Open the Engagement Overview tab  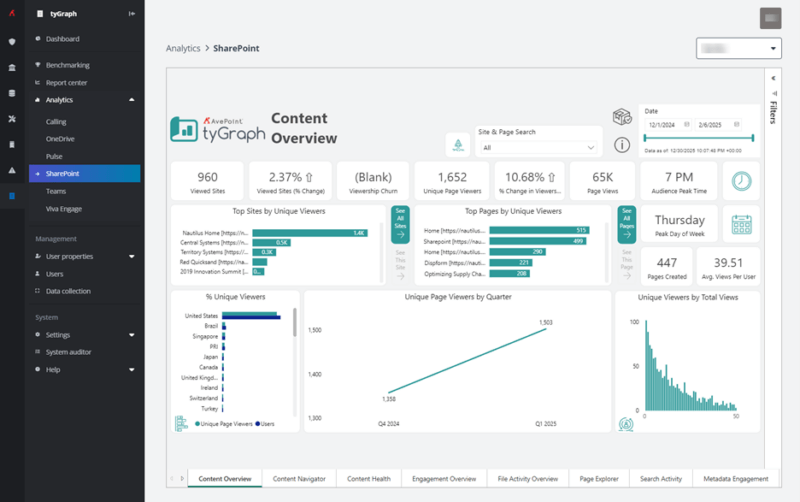click(x=445, y=479)
